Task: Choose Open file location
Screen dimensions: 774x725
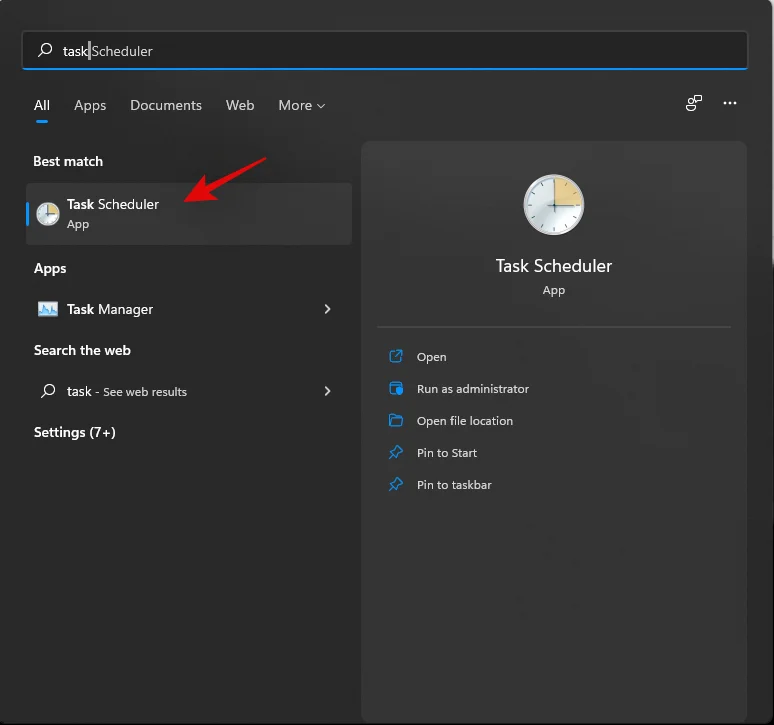Action: 464,421
